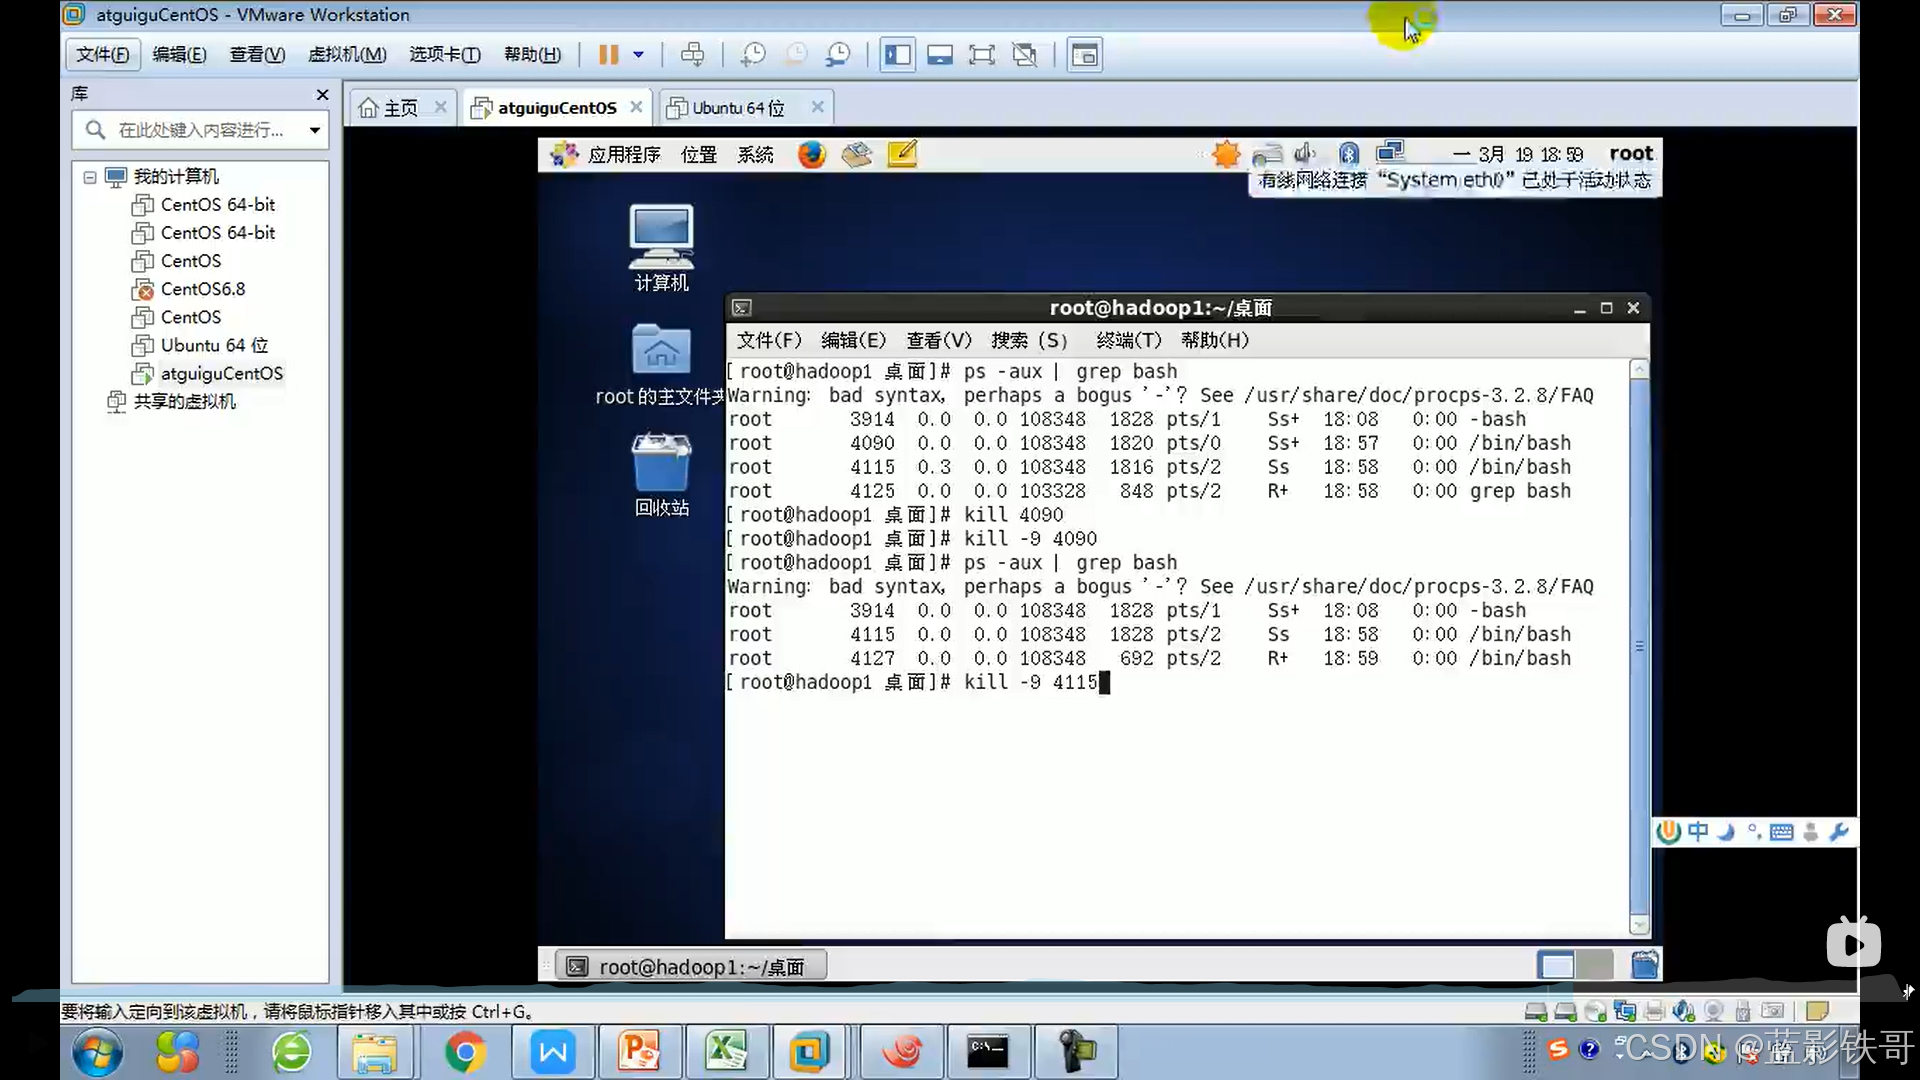Select atguiguCentOS in the library tree
Screen dimensions: 1920x1080
222,373
